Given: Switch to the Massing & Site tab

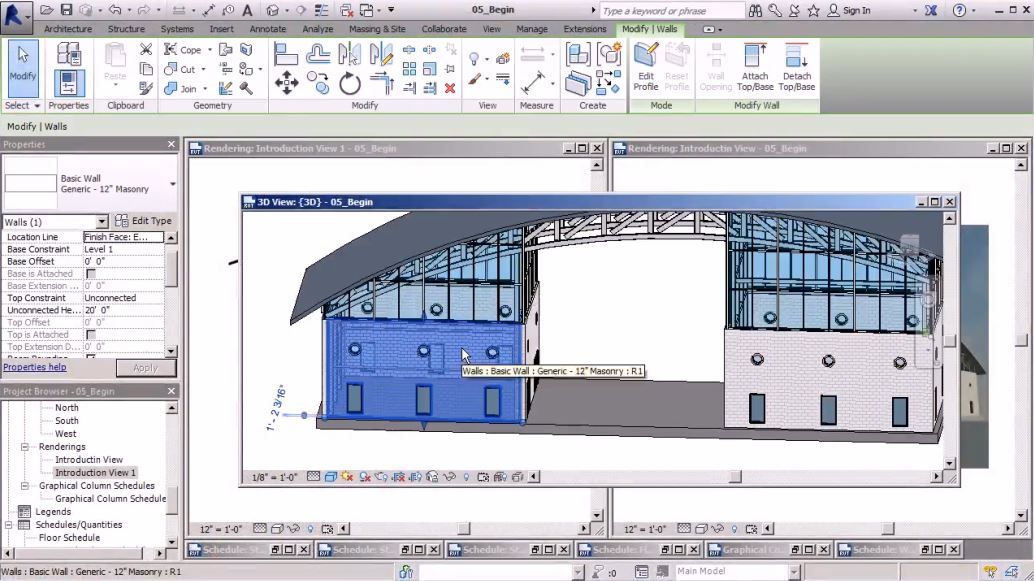Looking at the screenshot, I should pyautogui.click(x=377, y=29).
